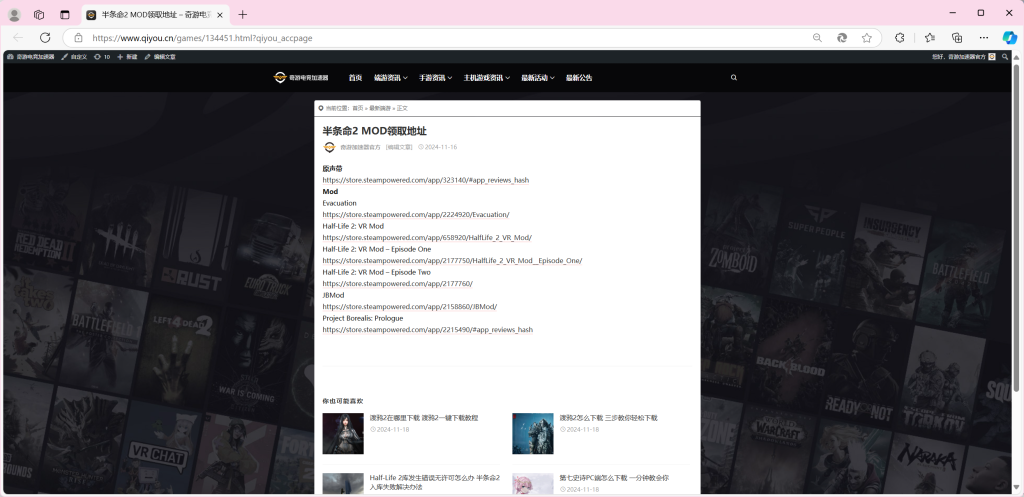Click the zoom magnifier in address bar
This screenshot has width=1024, height=497.
click(817, 38)
